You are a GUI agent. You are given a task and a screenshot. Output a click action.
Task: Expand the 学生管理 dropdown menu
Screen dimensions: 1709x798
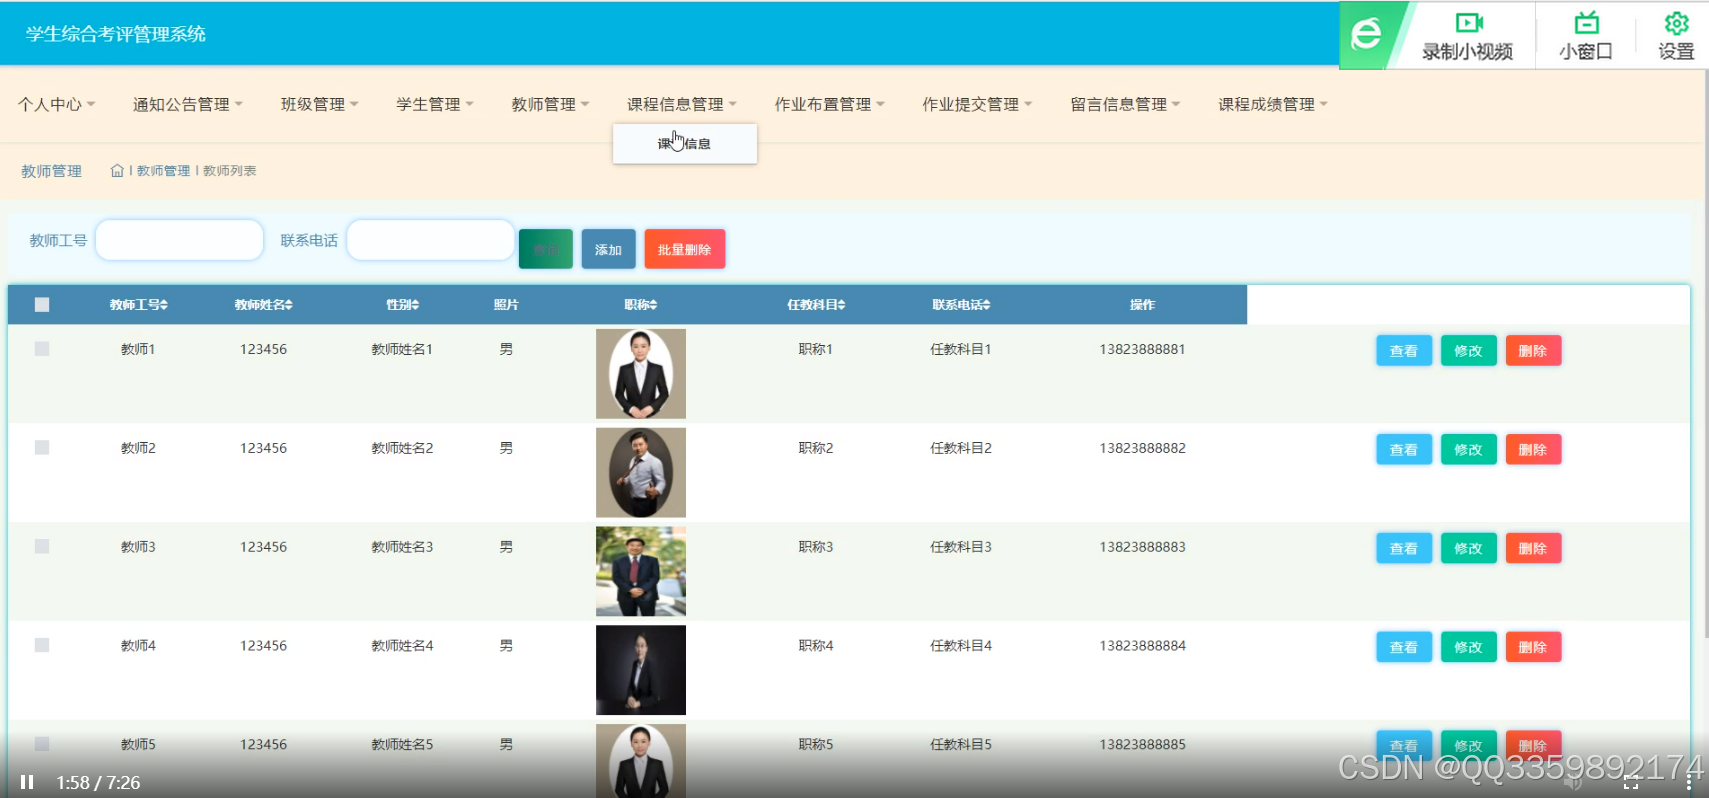tap(435, 104)
